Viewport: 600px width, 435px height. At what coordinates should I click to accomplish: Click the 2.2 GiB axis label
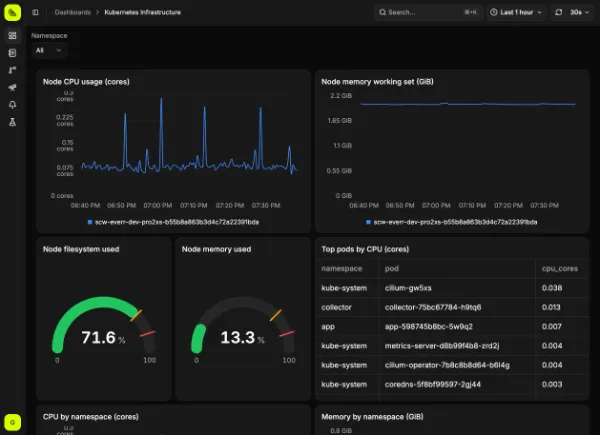341,96
